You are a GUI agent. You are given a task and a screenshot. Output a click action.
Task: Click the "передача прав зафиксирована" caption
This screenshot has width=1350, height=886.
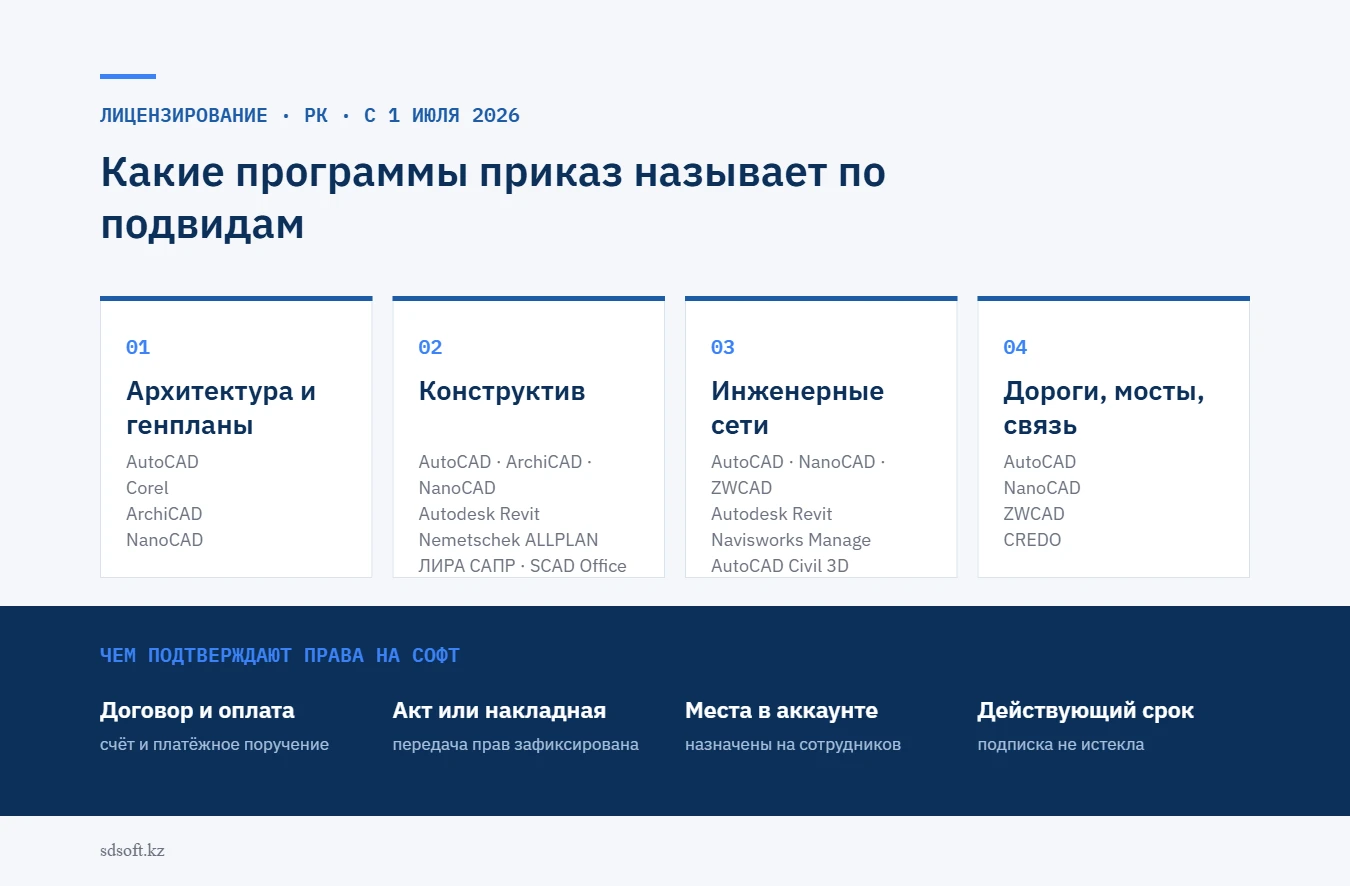[515, 745]
